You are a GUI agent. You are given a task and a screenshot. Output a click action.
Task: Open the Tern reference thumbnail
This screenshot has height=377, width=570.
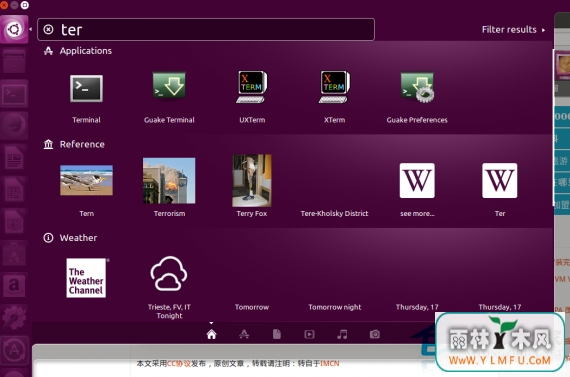click(x=87, y=180)
